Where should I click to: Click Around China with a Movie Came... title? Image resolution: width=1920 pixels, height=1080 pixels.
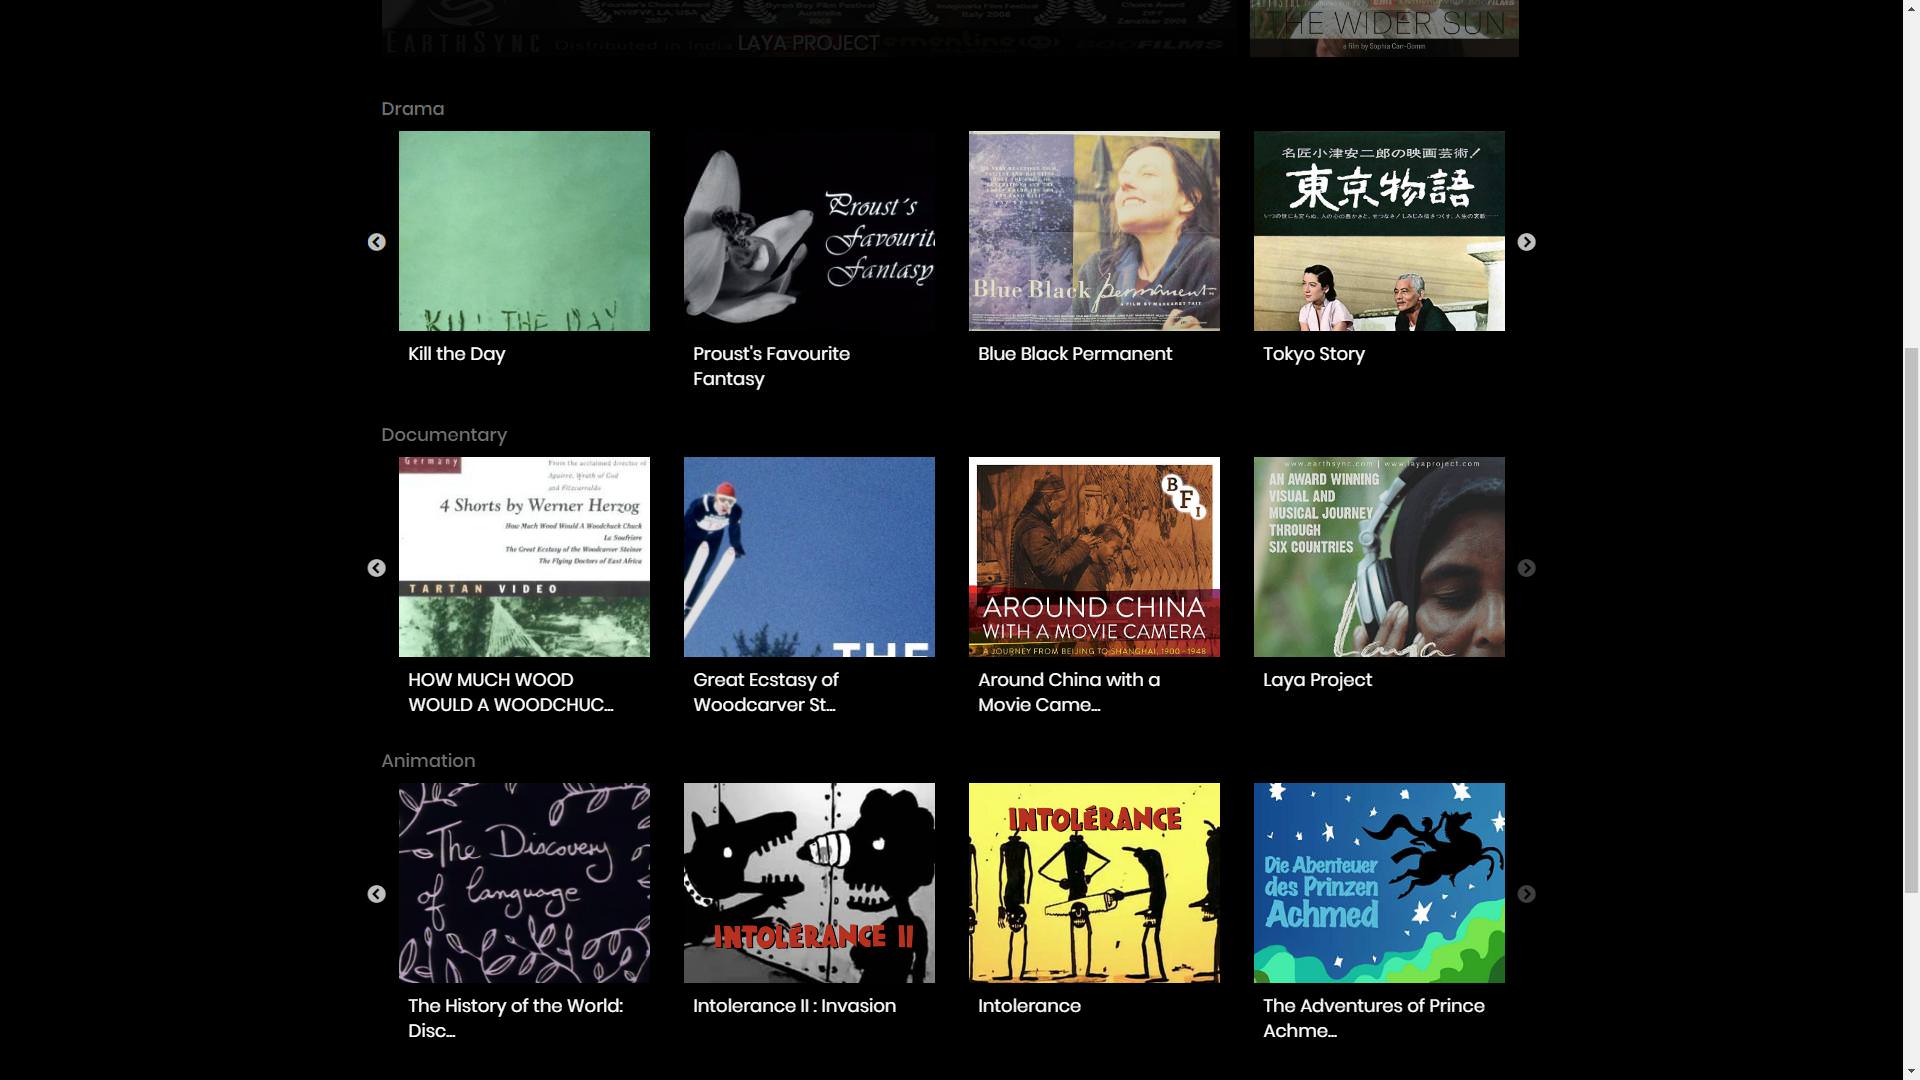pos(1069,692)
